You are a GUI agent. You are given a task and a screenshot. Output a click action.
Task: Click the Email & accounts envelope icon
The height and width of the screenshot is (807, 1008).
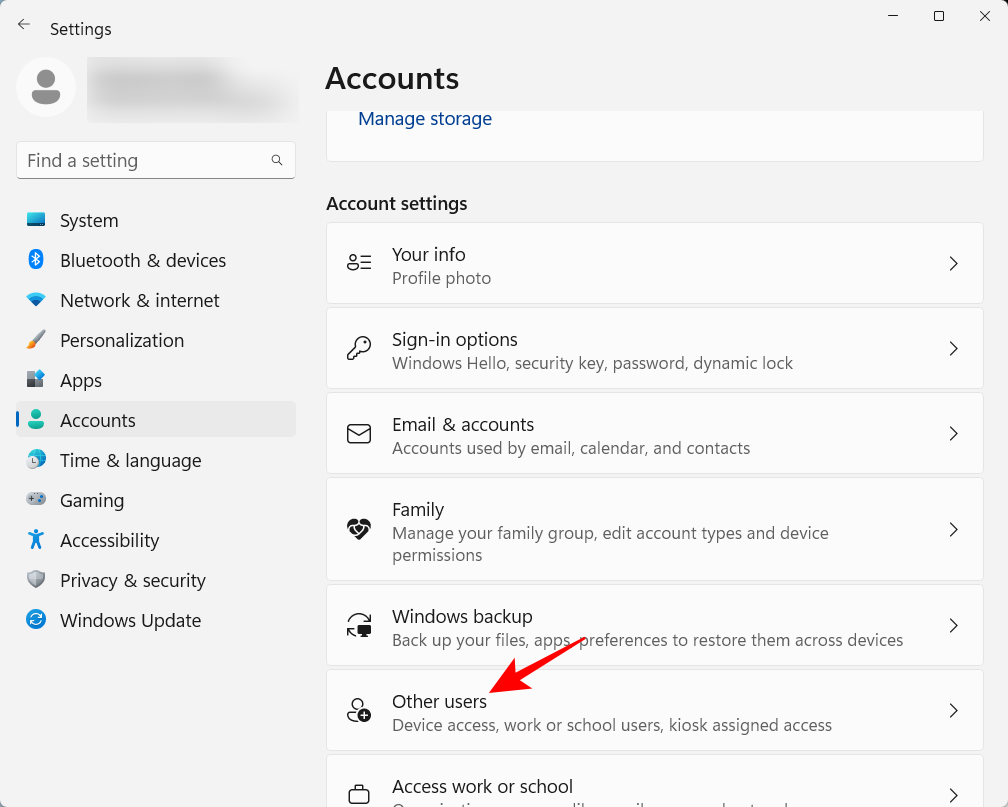[x=359, y=433]
